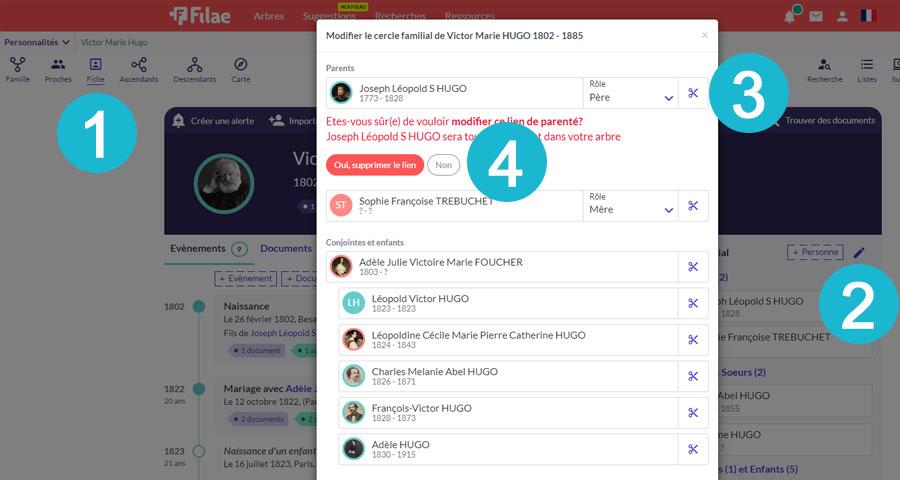Viewport: 900px width, 480px height.
Task: Click scissors icon for Sophie Françoise TREBUCHET
Action: 693,206
